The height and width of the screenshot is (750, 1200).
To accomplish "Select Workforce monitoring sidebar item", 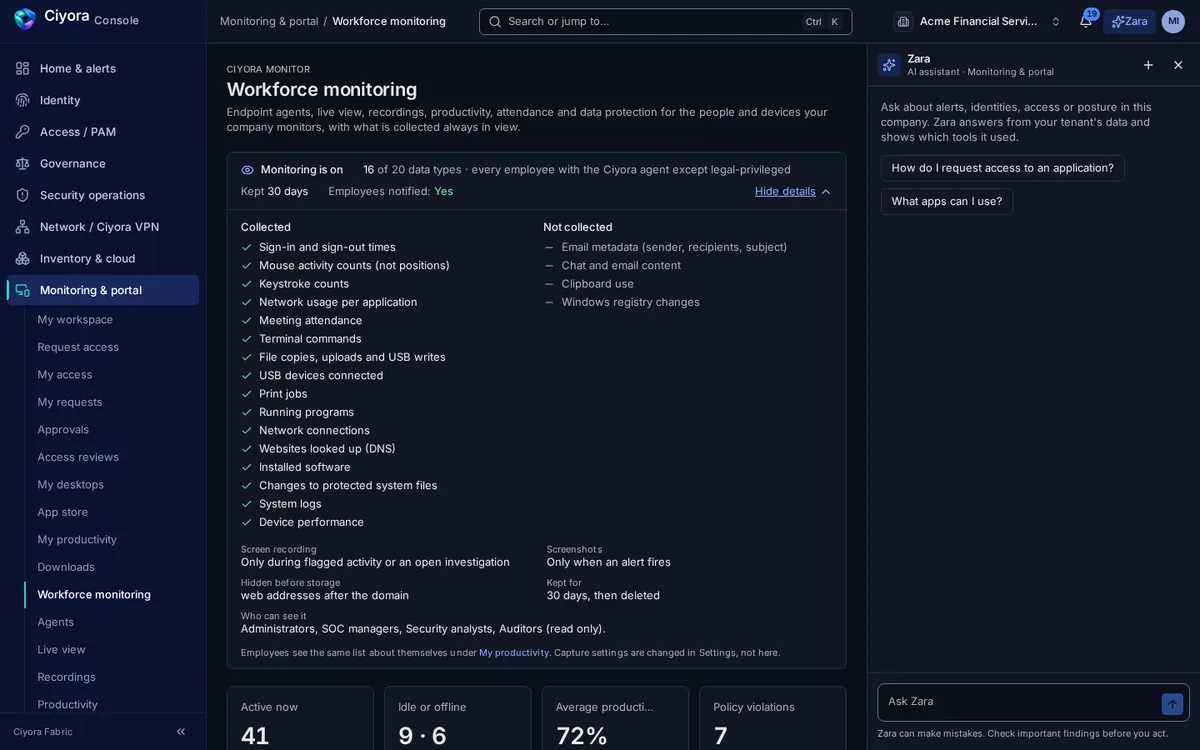I will pos(111,594).
